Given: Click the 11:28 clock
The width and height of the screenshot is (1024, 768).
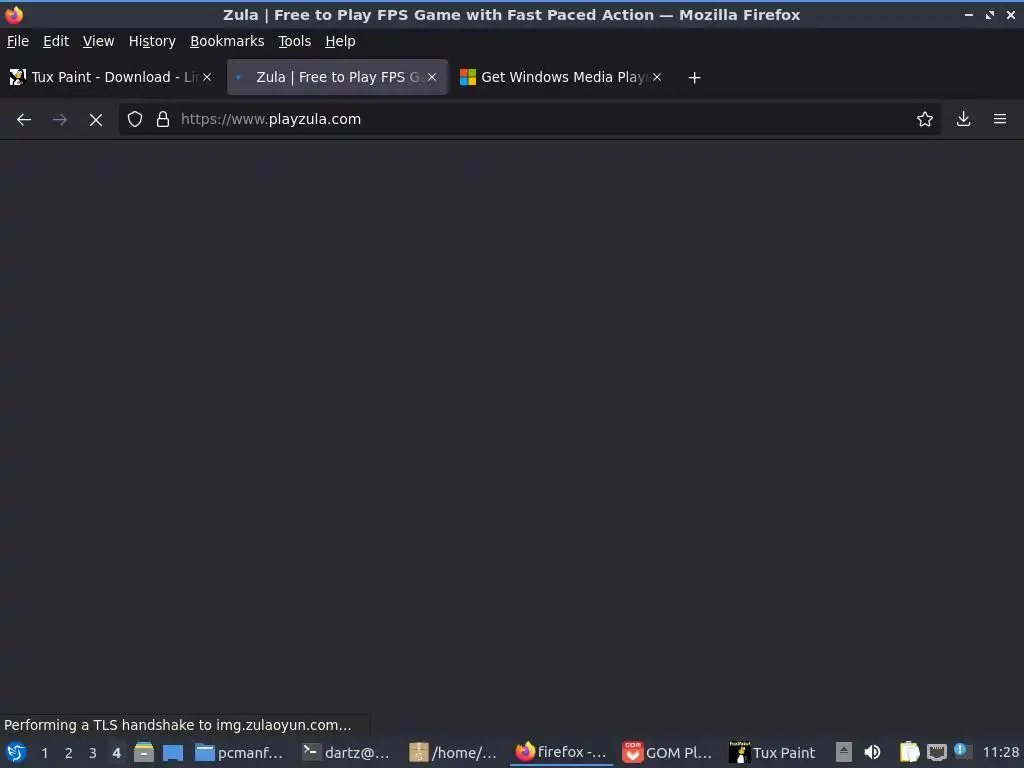Looking at the screenshot, I should pyautogui.click(x=1000, y=752).
